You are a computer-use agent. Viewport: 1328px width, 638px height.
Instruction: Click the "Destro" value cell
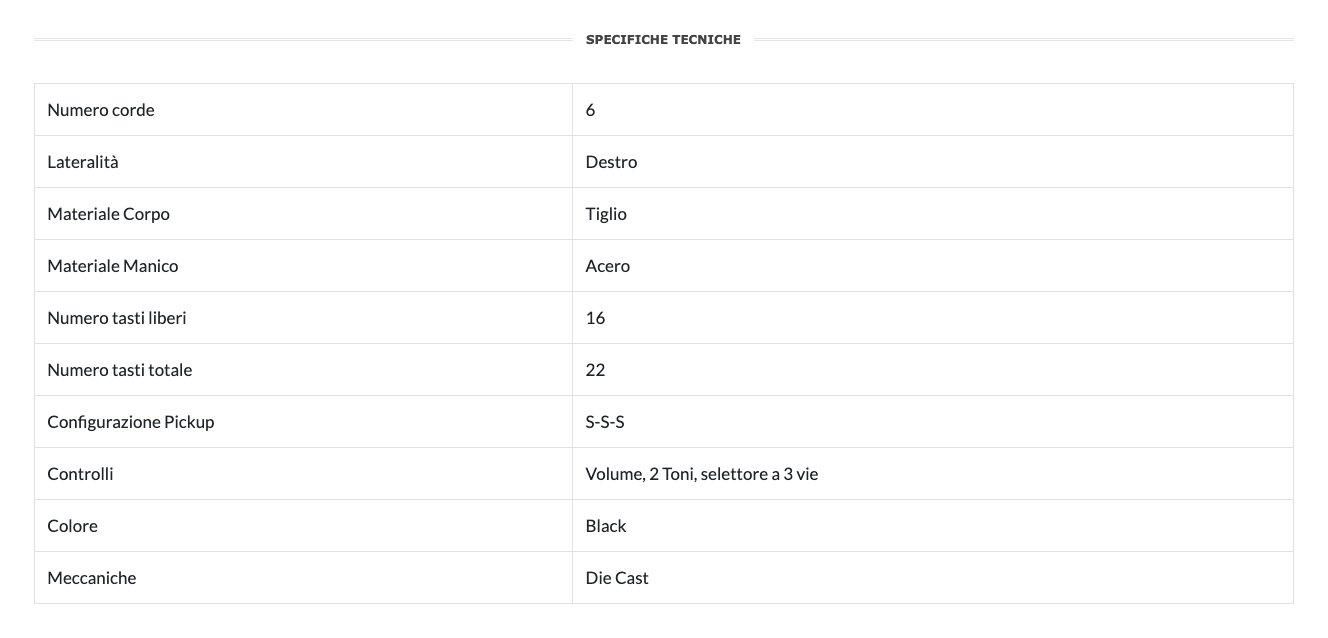tap(611, 162)
